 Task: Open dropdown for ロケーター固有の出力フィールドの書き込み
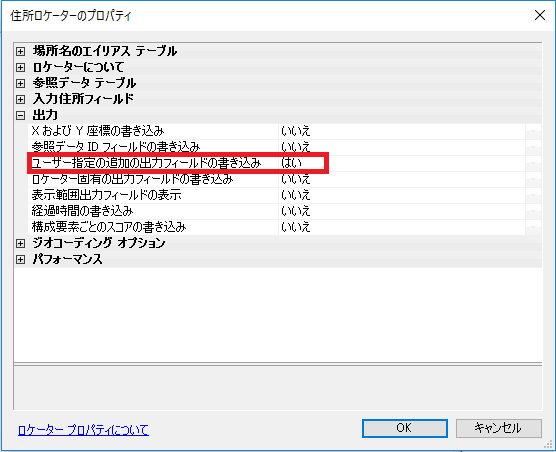point(533,179)
